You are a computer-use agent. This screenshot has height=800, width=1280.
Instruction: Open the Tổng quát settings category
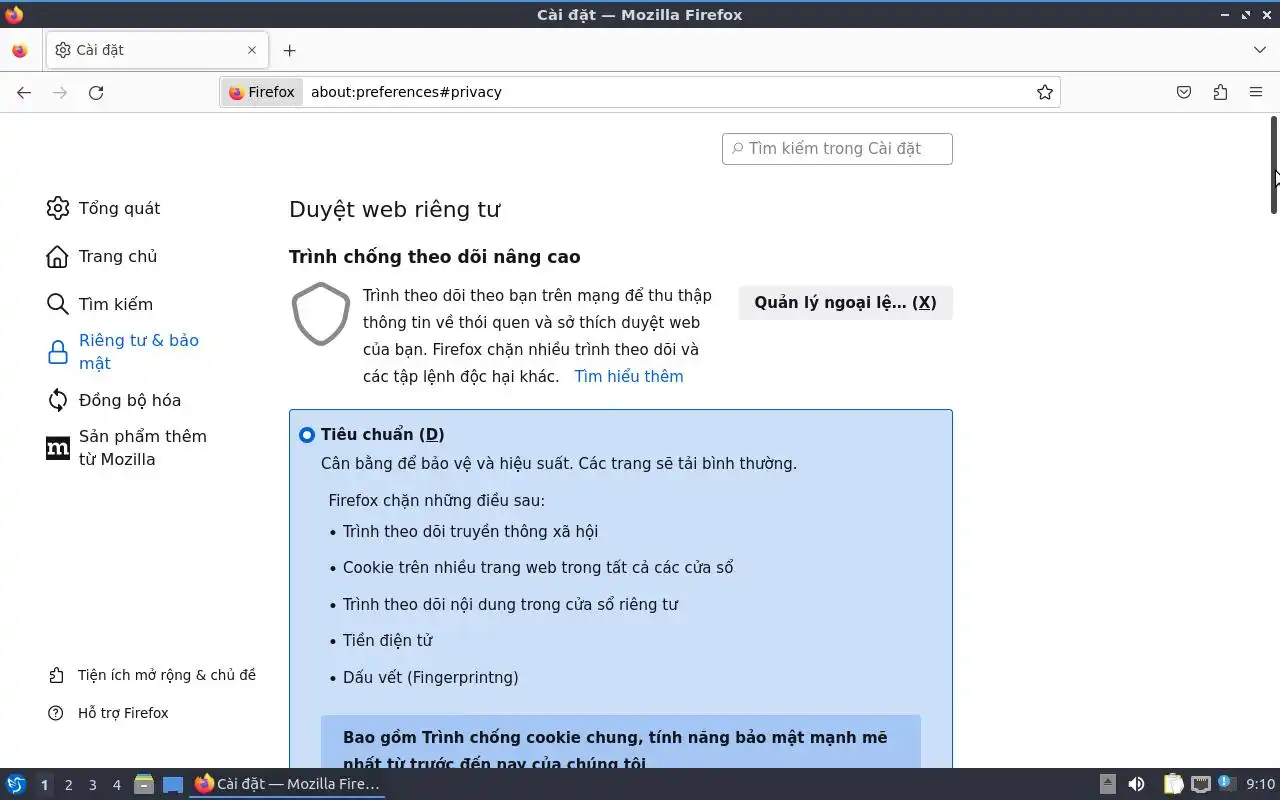[103, 208]
